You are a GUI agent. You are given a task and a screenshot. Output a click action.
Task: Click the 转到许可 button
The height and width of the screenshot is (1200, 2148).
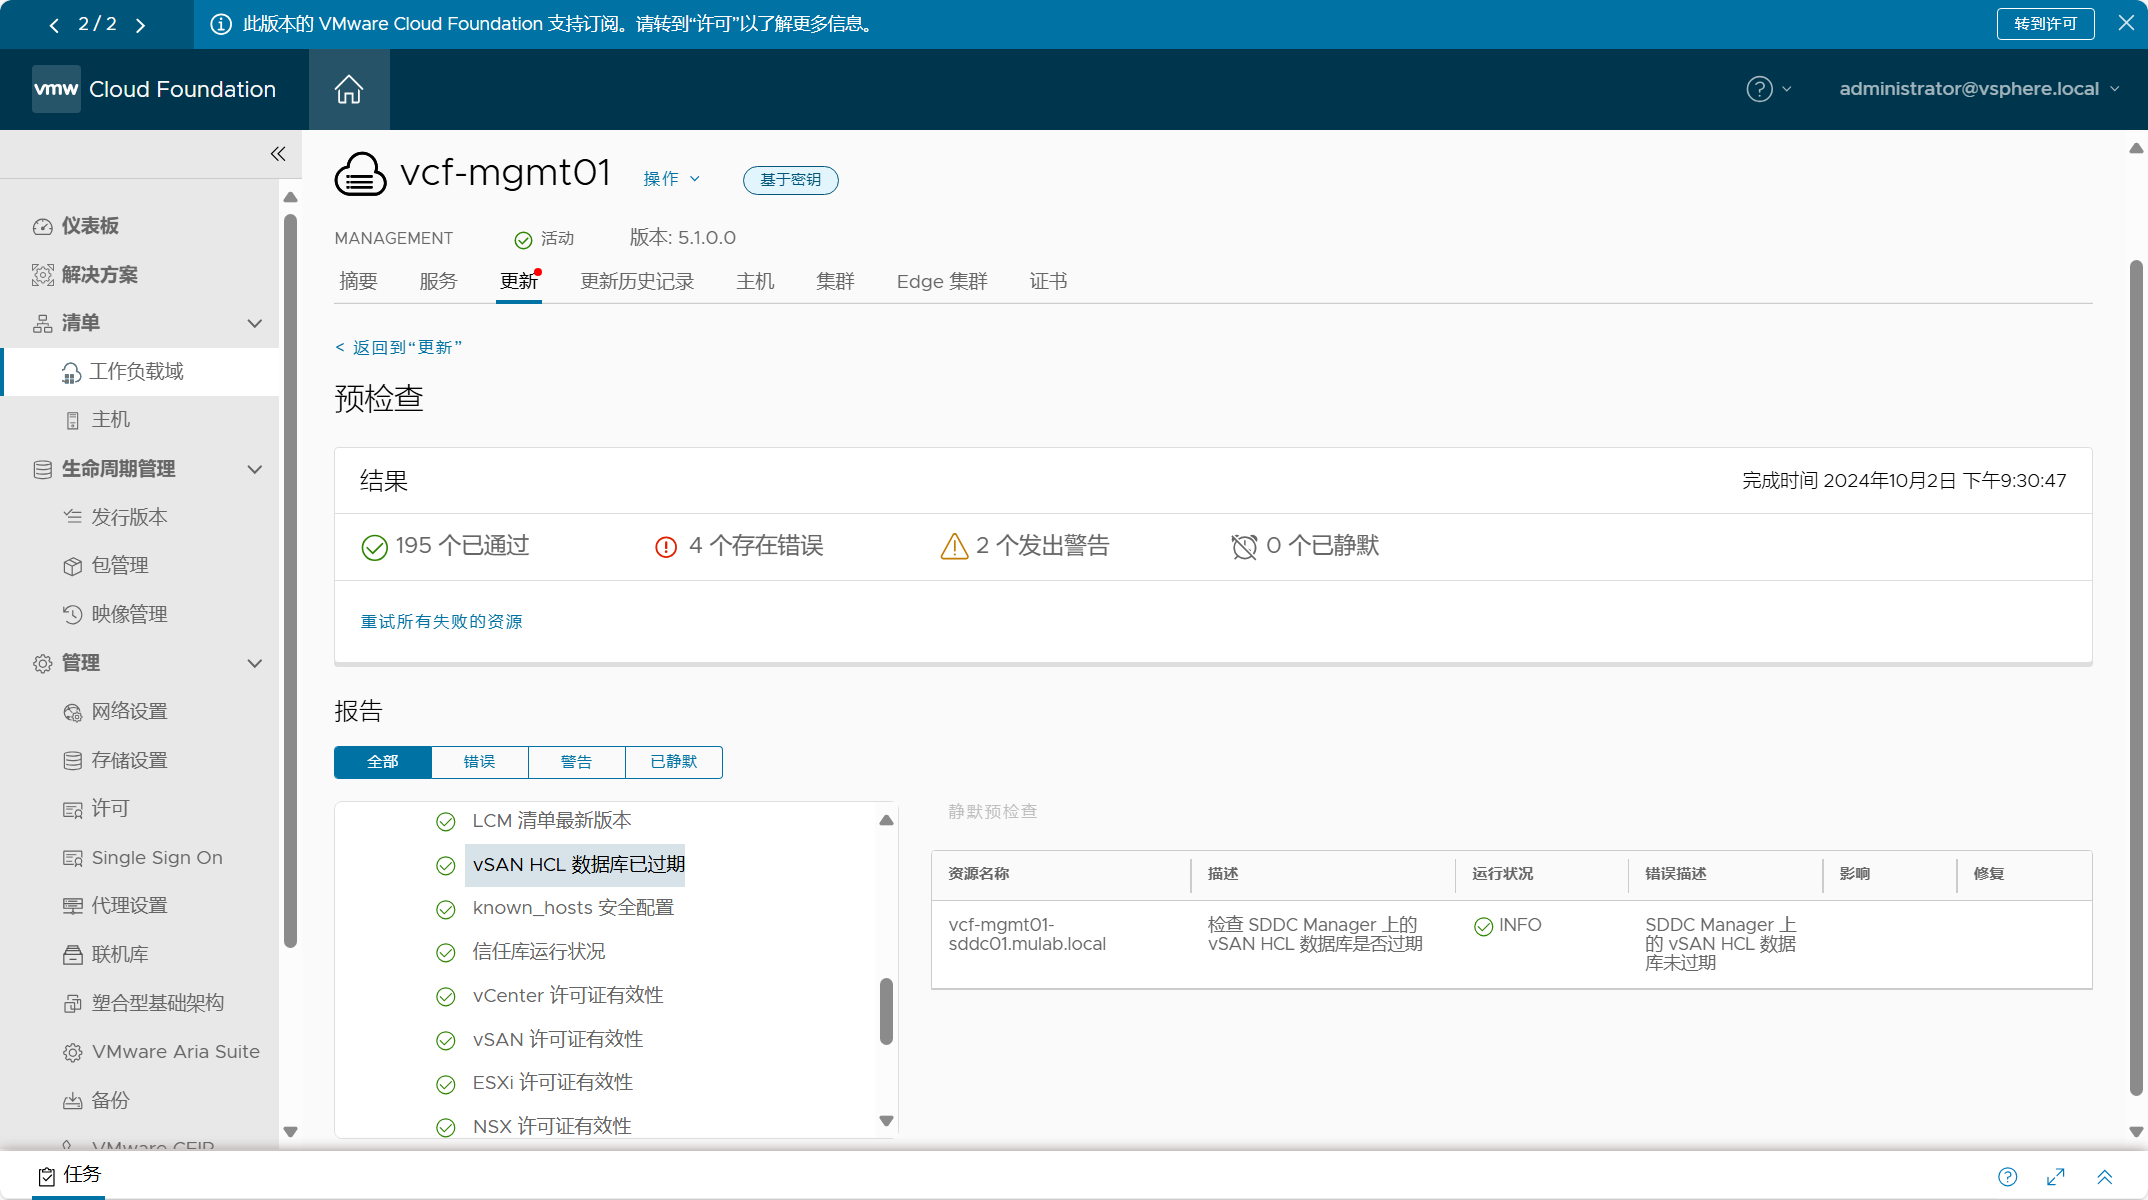[x=2045, y=24]
